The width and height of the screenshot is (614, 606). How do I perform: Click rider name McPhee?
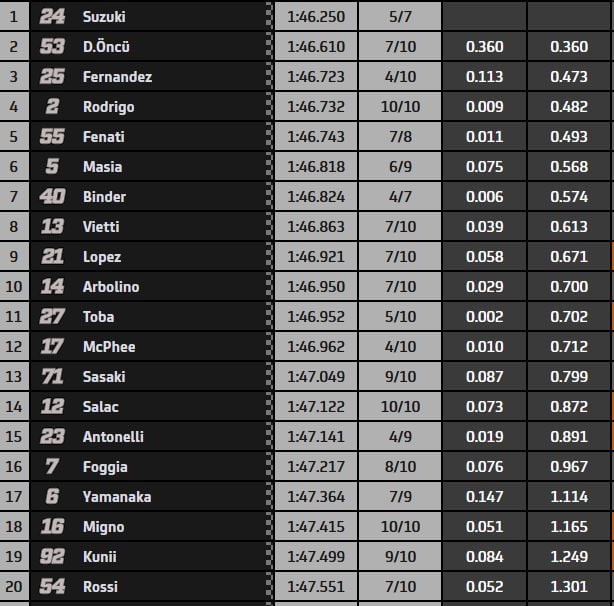point(109,347)
